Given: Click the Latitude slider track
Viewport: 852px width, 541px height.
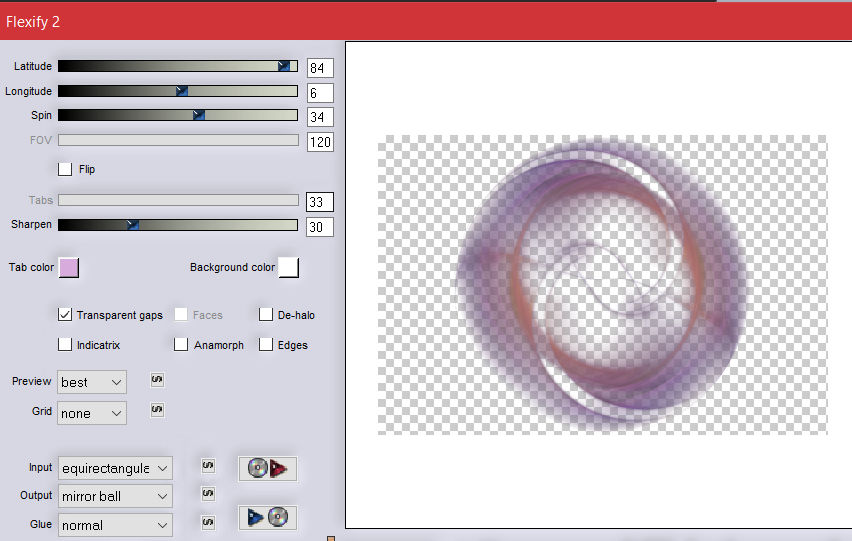Looking at the screenshot, I should point(178,66).
